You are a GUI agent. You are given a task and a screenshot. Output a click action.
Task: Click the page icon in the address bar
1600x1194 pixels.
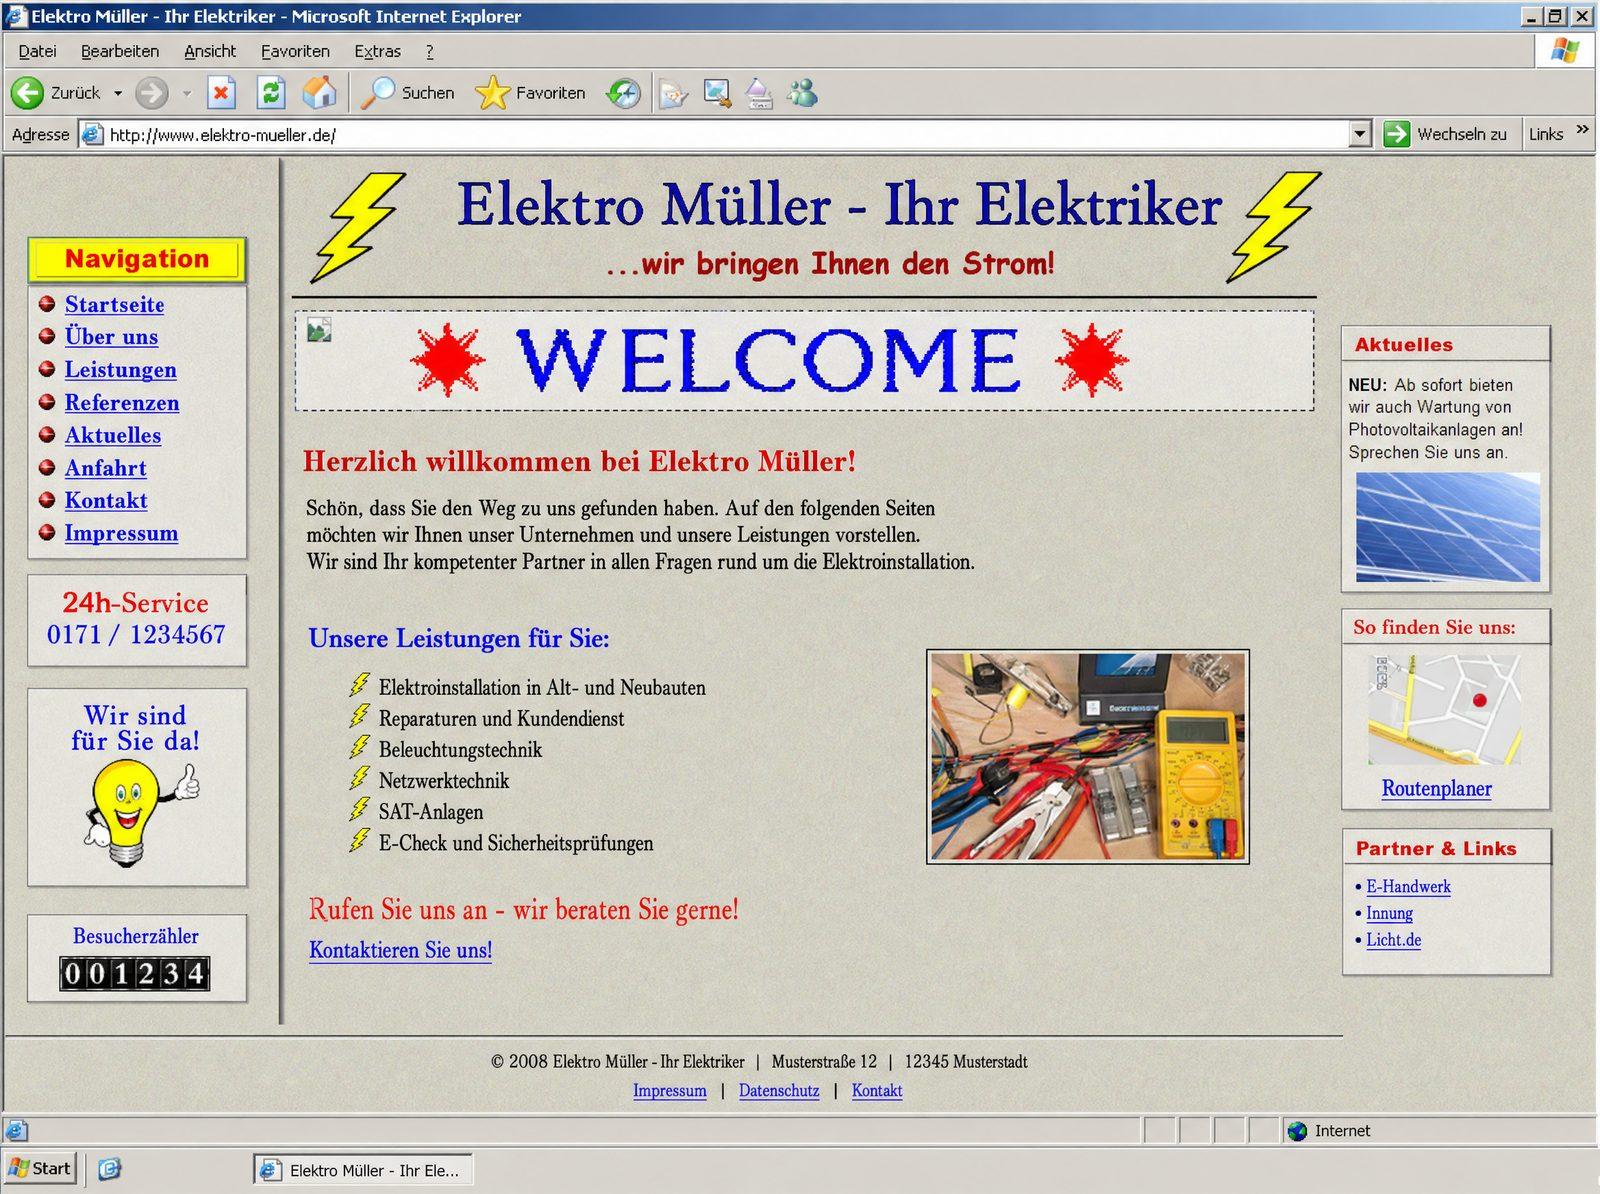coord(93,134)
